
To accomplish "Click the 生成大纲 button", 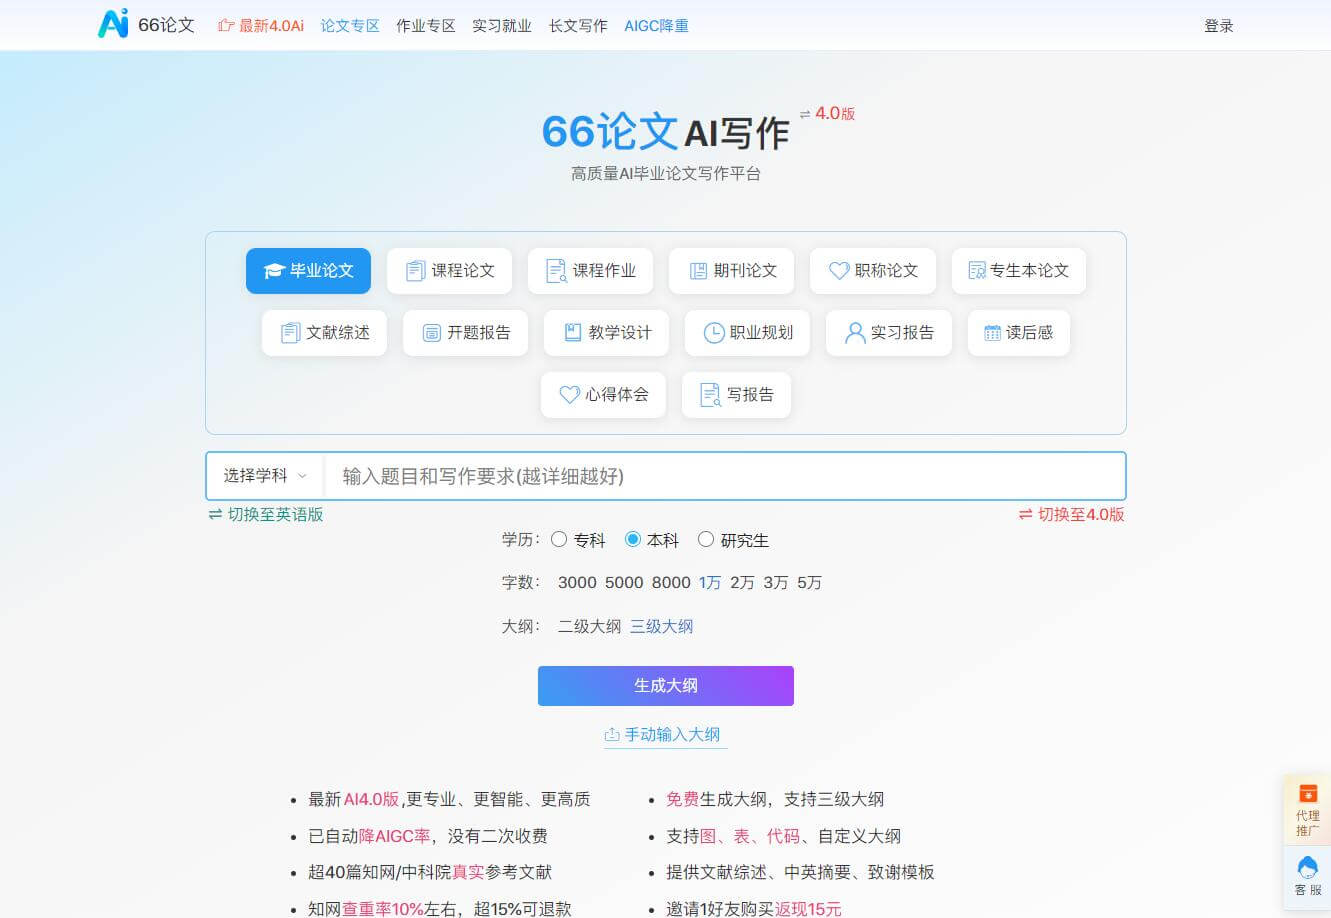I will click(x=666, y=686).
